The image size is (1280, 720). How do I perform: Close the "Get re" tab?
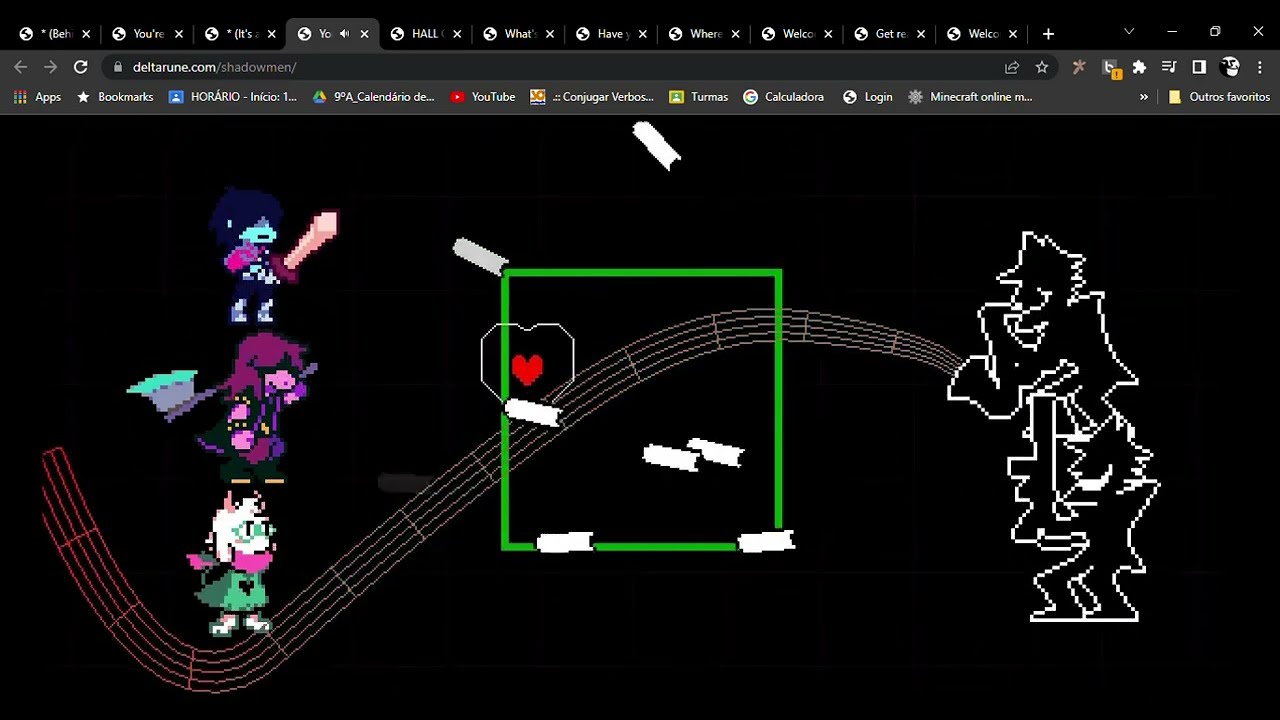click(x=920, y=34)
